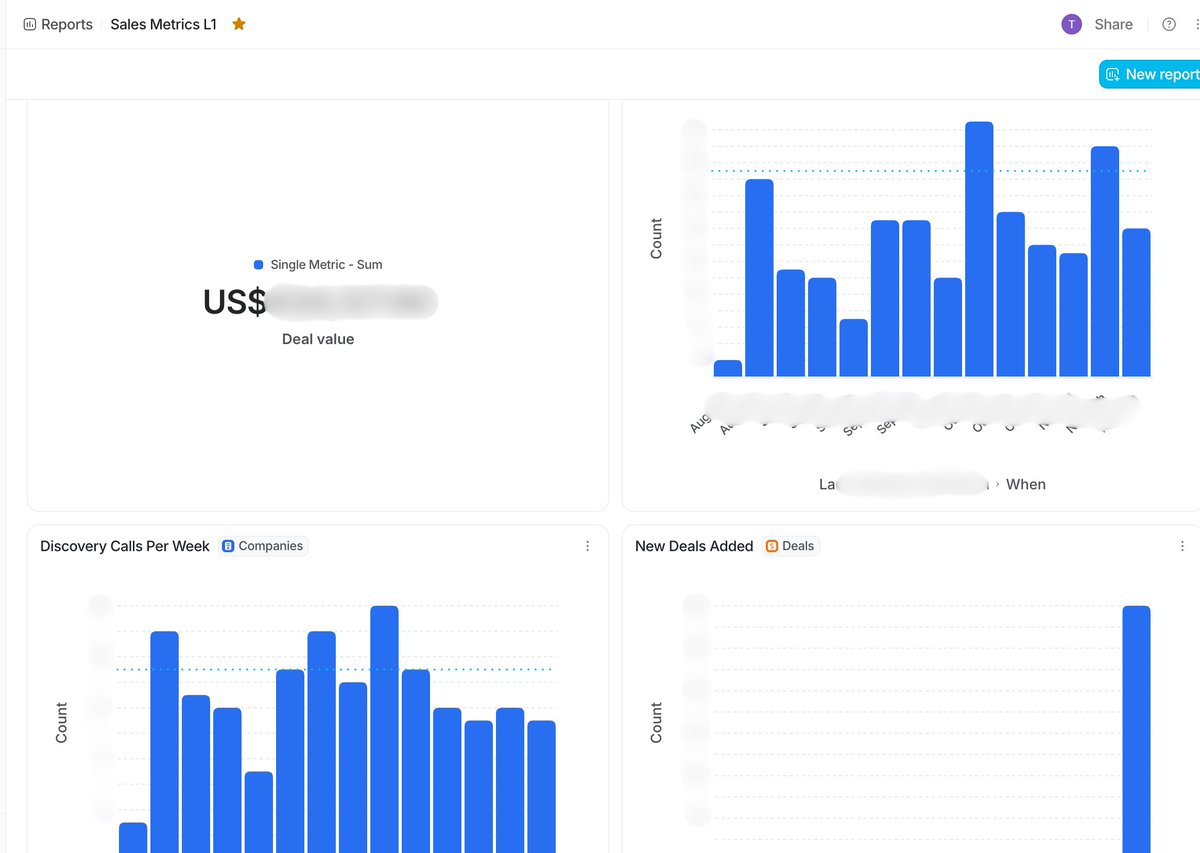Image resolution: width=1200 pixels, height=853 pixels.
Task: Click the Discovery Calls Per Week title
Action: click(125, 546)
